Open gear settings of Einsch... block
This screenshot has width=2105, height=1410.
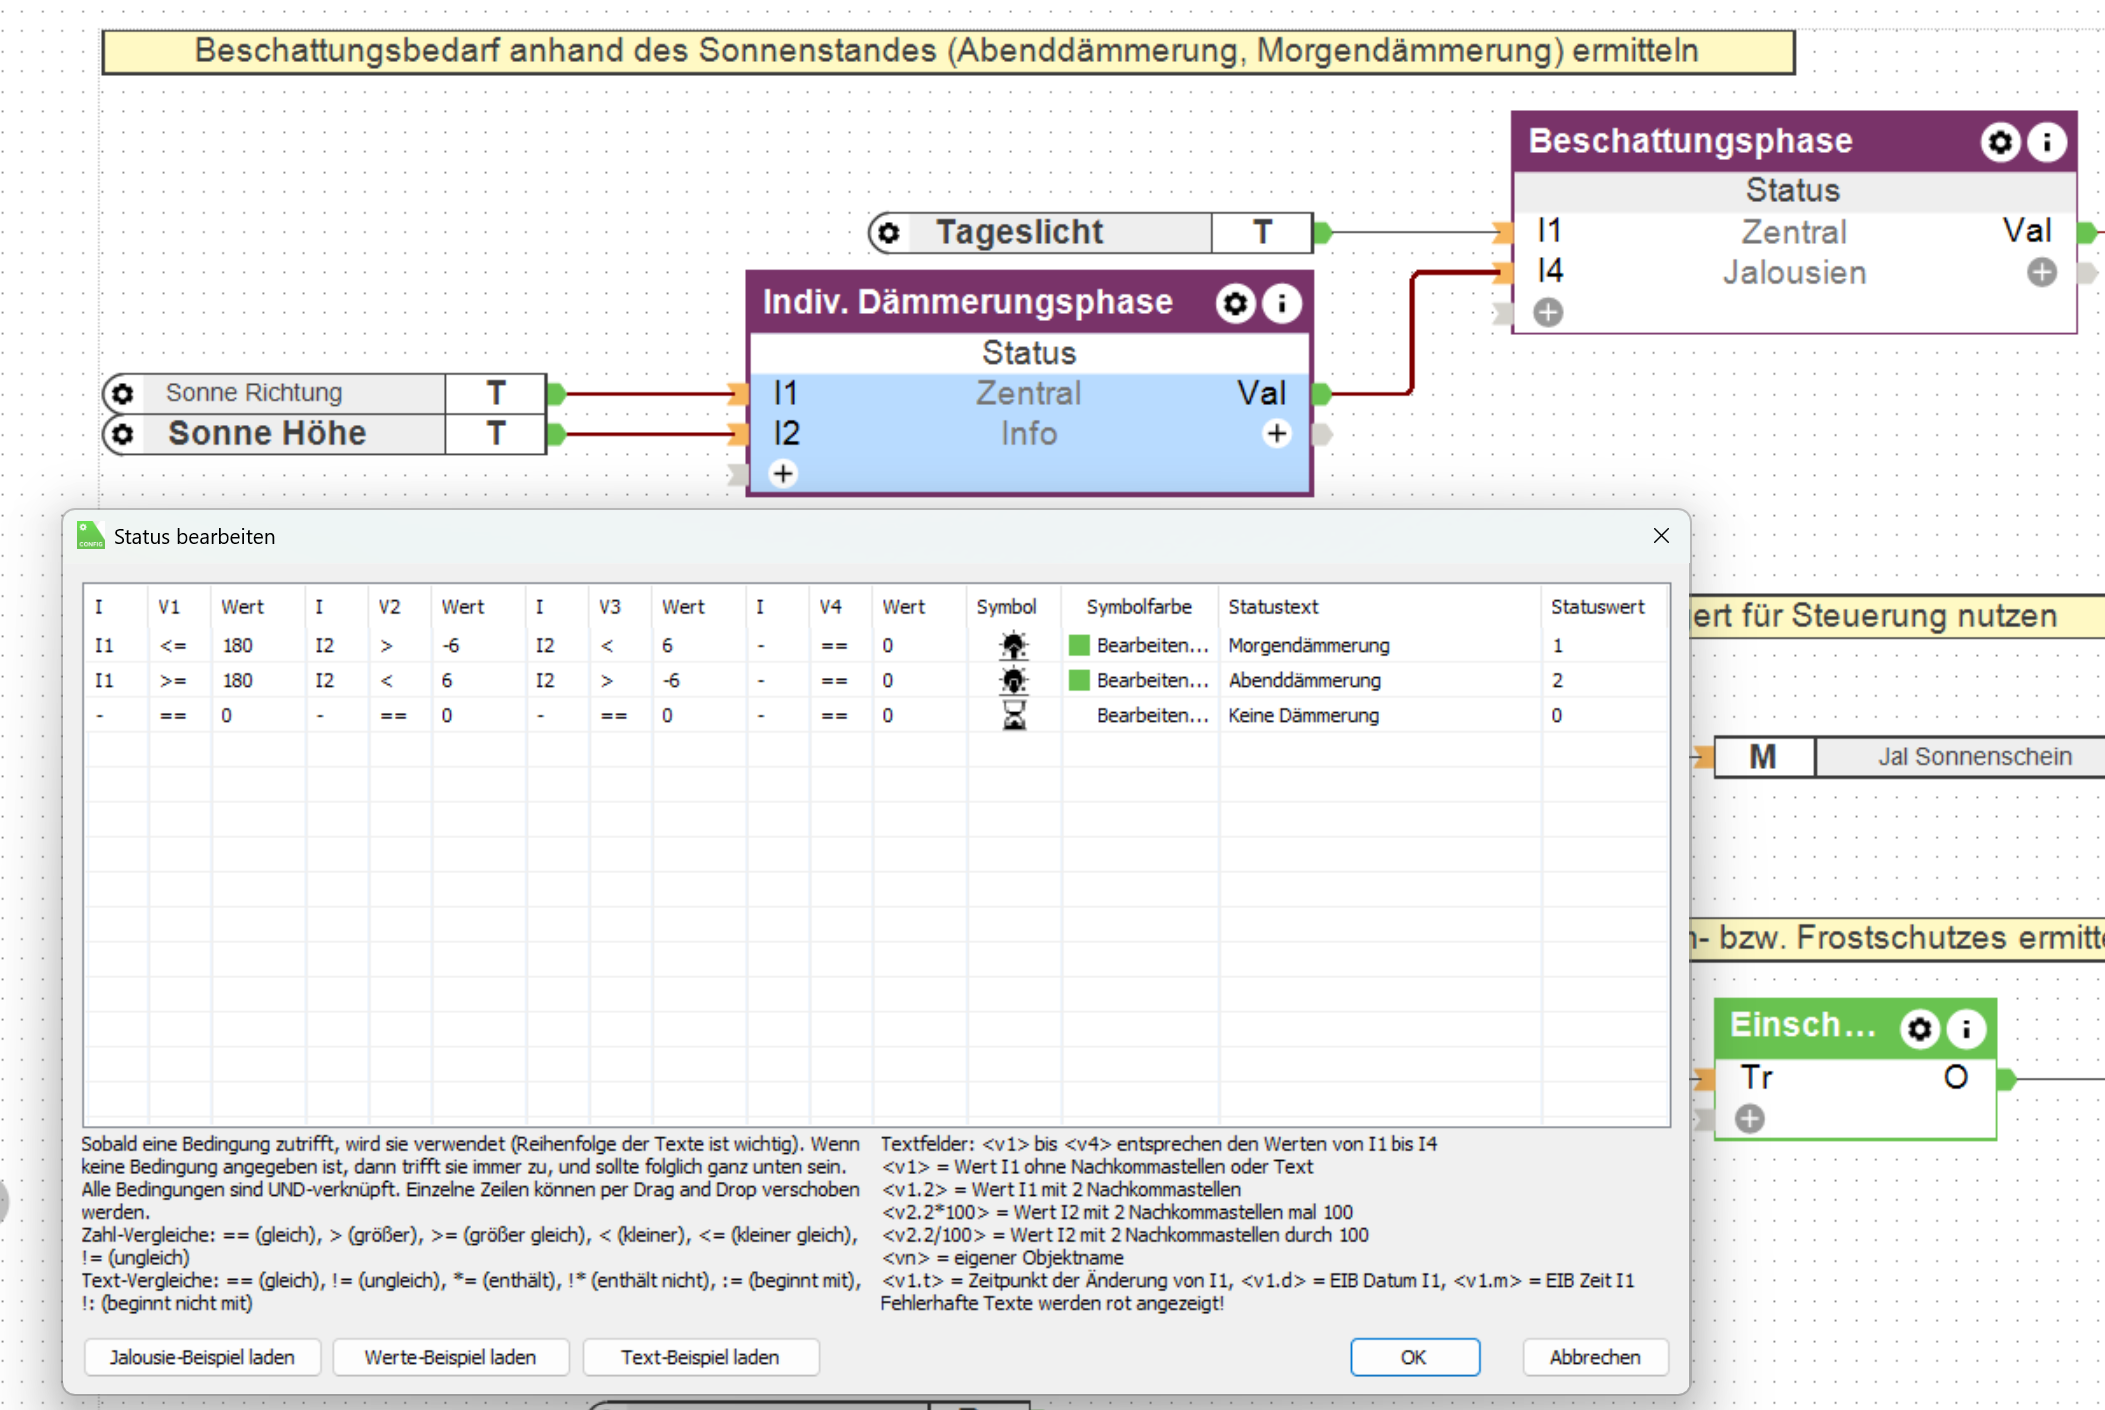(x=1919, y=1028)
